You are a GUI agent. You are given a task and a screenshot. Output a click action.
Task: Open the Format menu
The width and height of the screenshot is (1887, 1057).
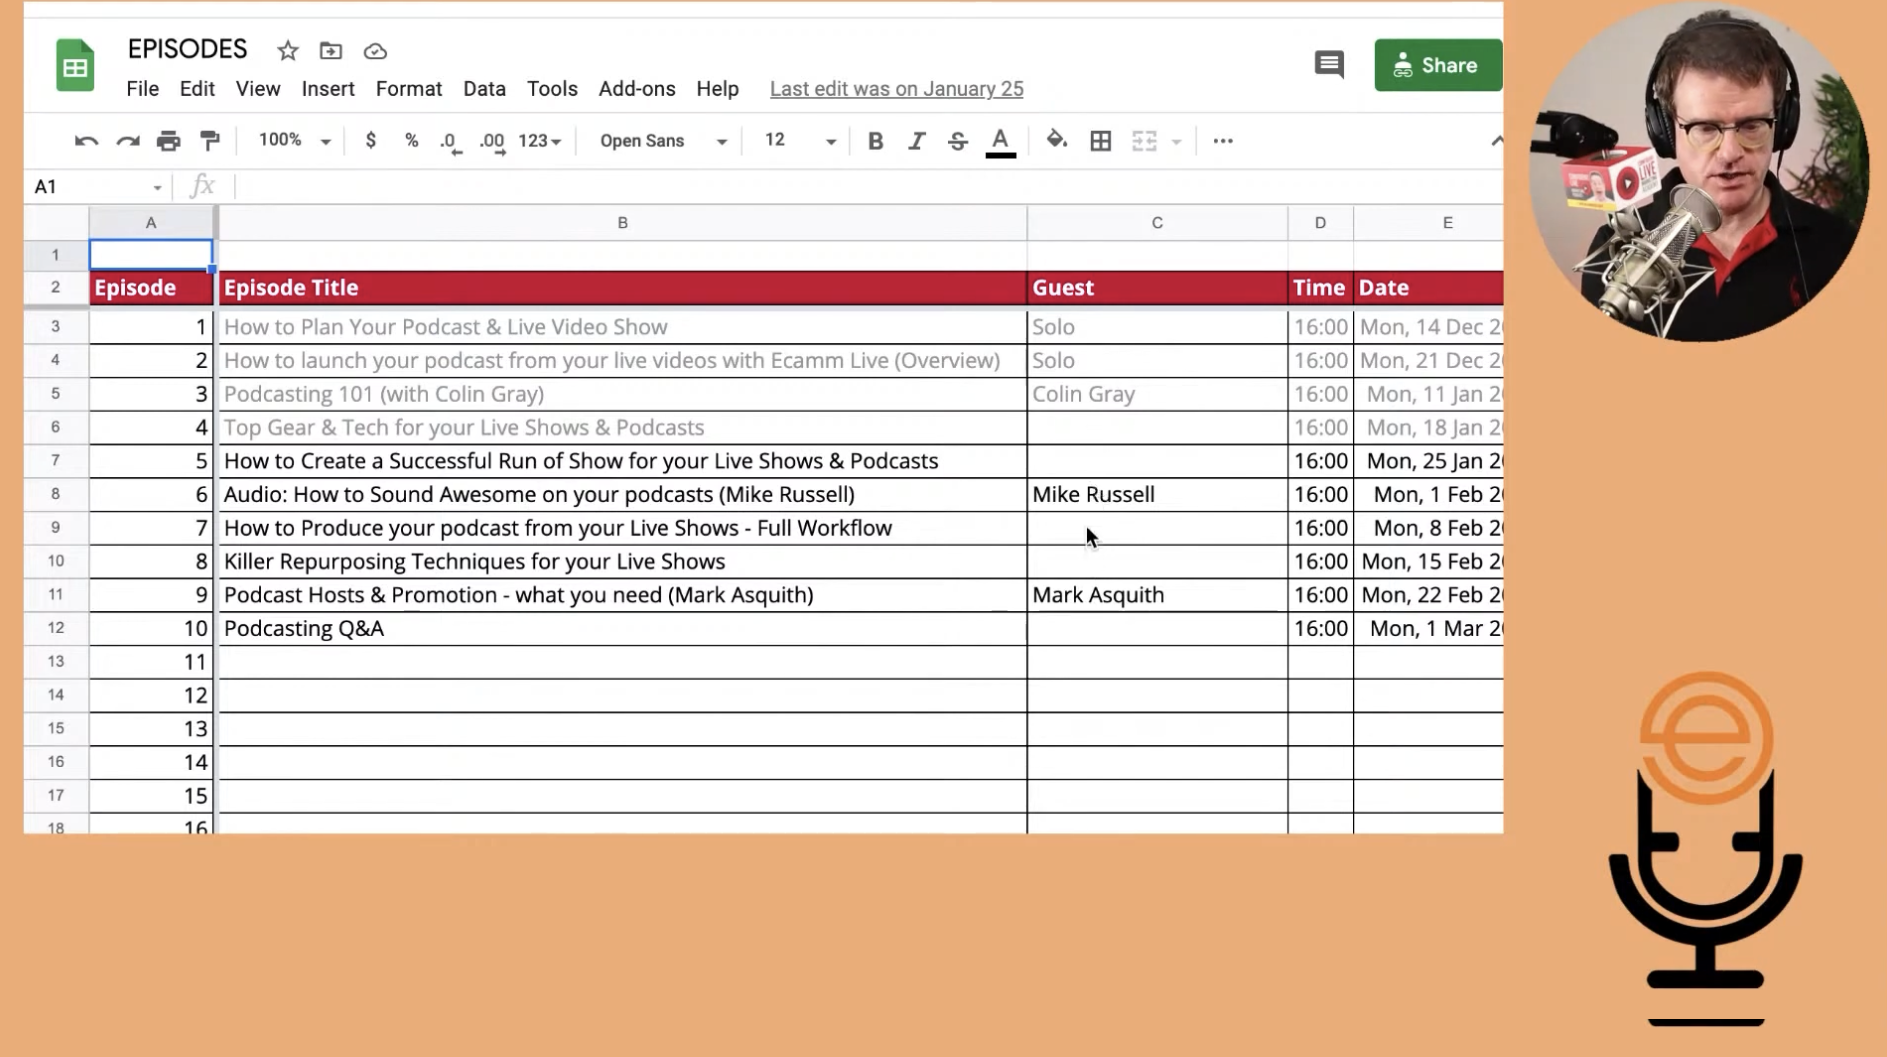click(x=408, y=89)
